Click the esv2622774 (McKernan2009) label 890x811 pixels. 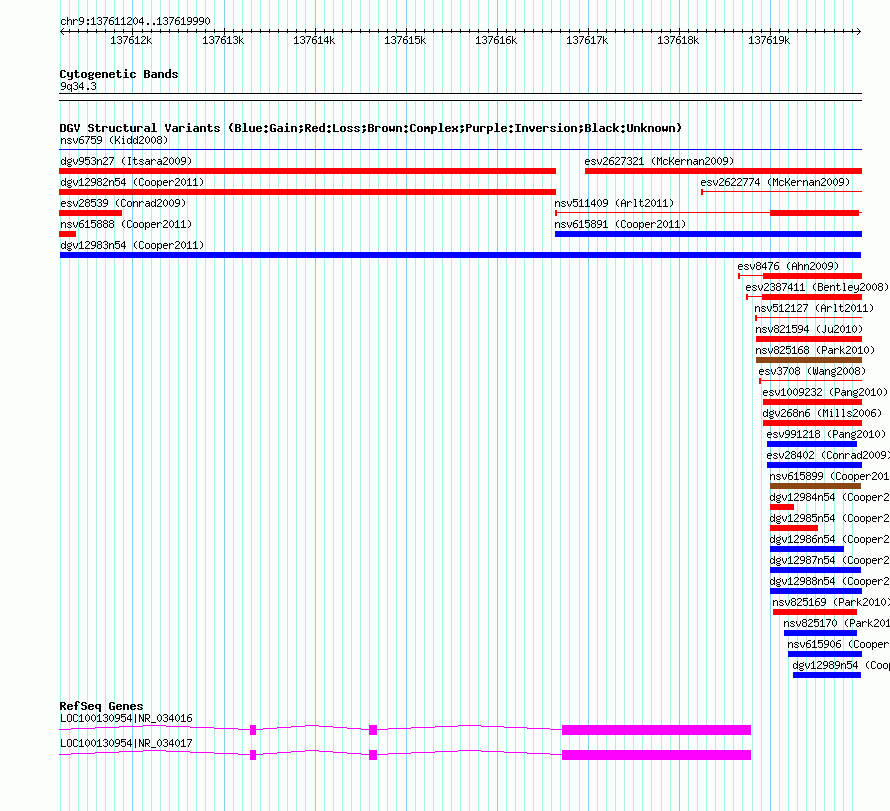coord(775,182)
